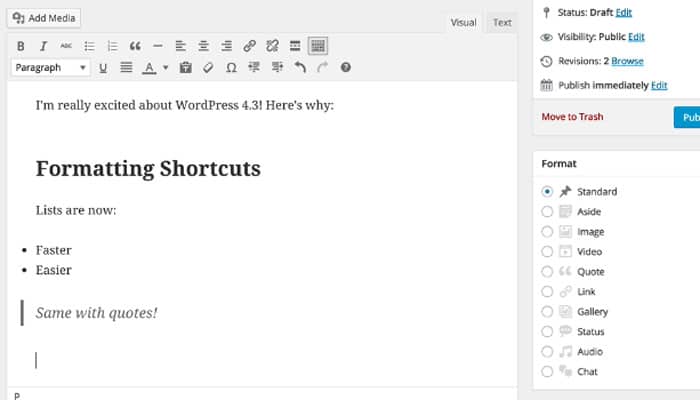Choose the Gallery post format
The height and width of the screenshot is (400, 700).
tap(546, 312)
